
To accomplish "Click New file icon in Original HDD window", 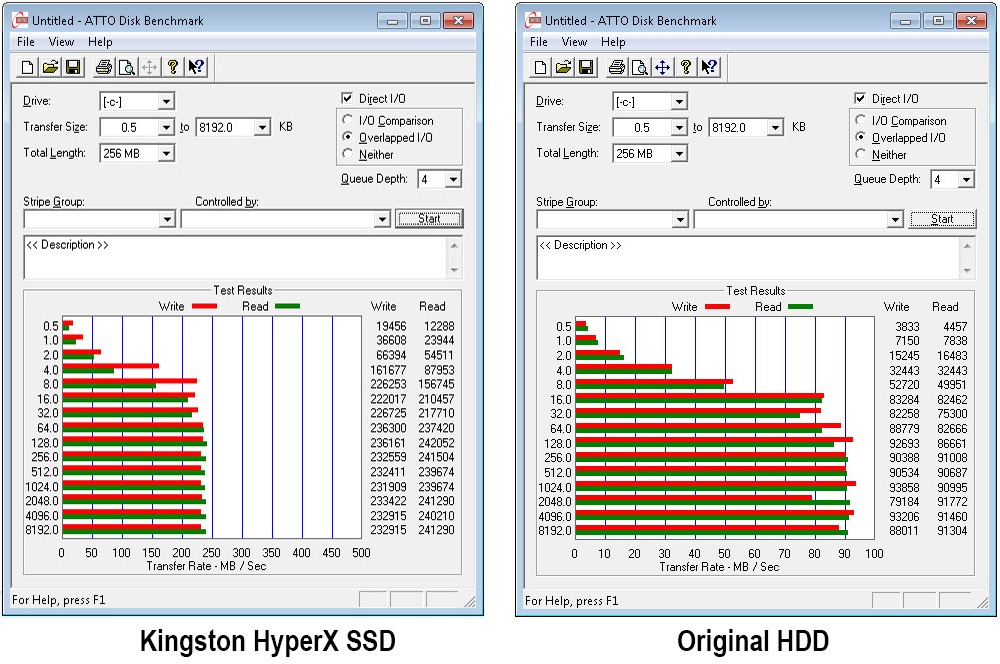I will tap(540, 67).
